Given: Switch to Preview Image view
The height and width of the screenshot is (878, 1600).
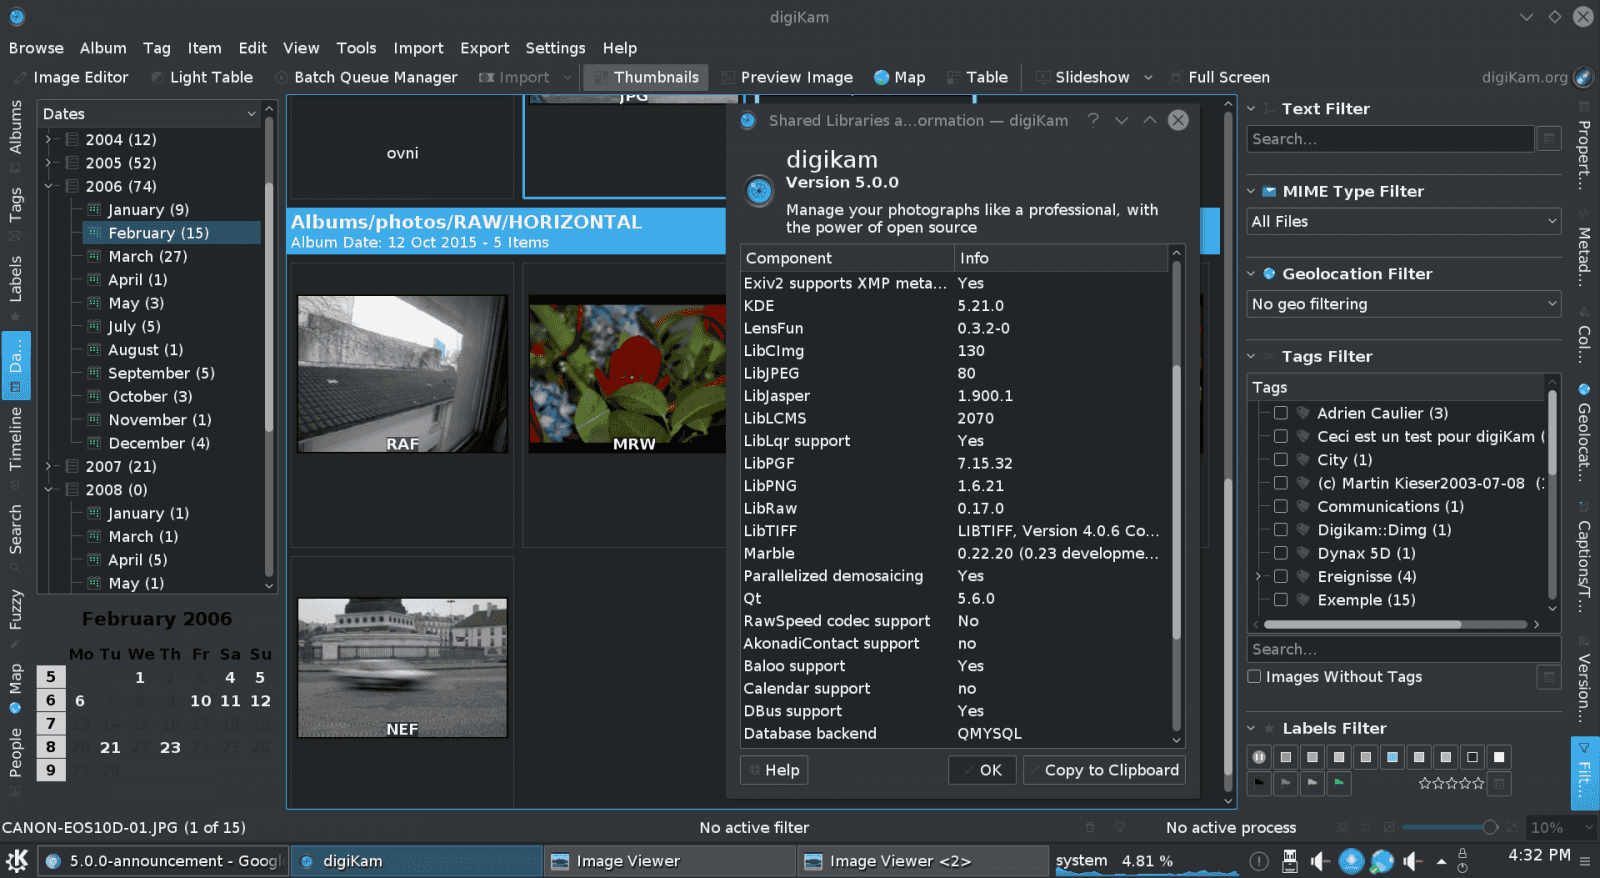Looking at the screenshot, I should coord(787,77).
